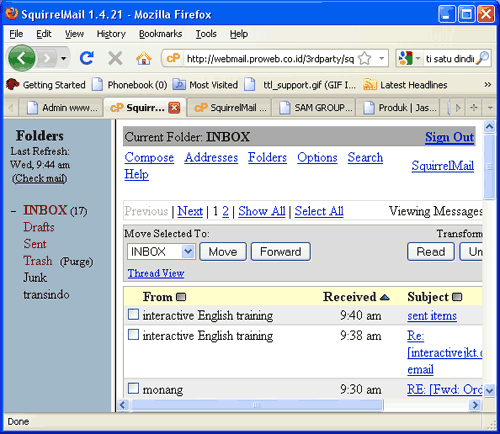
Task: List all tabs dropdown arrow
Action: click(490, 108)
